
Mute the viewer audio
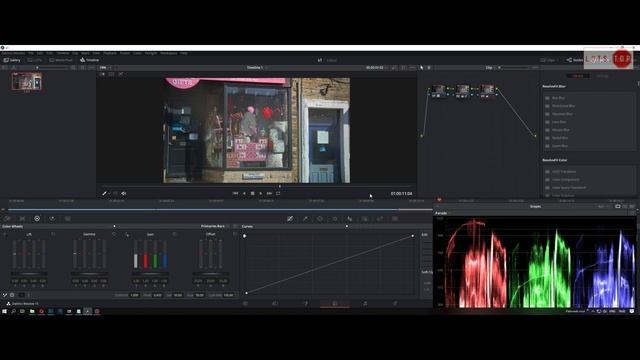click(x=124, y=193)
